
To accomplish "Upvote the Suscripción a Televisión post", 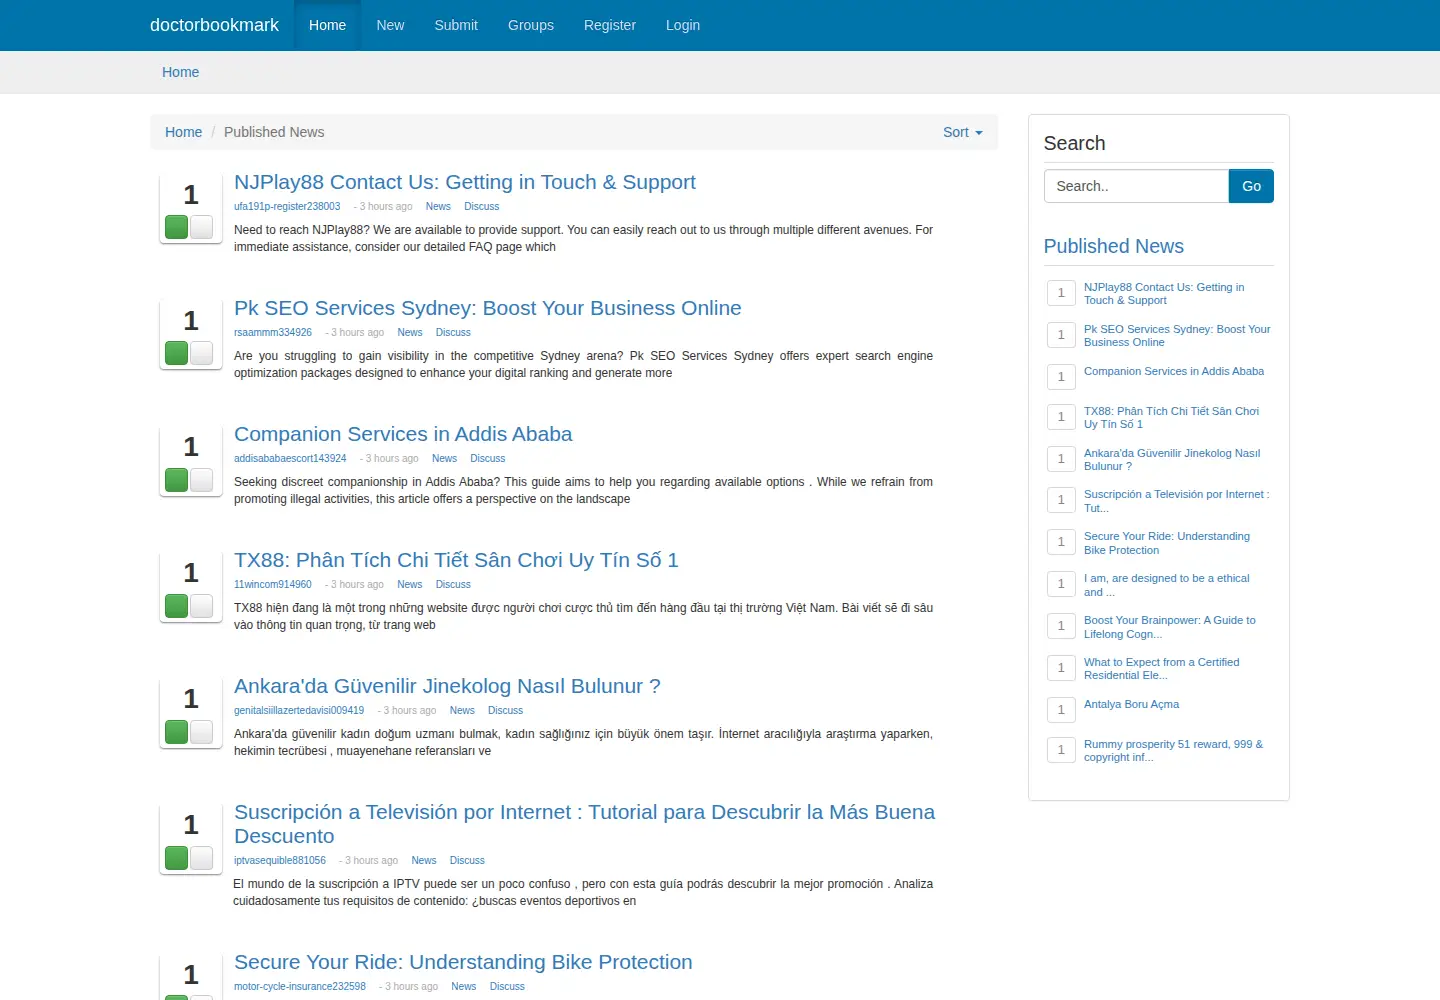I will (177, 857).
